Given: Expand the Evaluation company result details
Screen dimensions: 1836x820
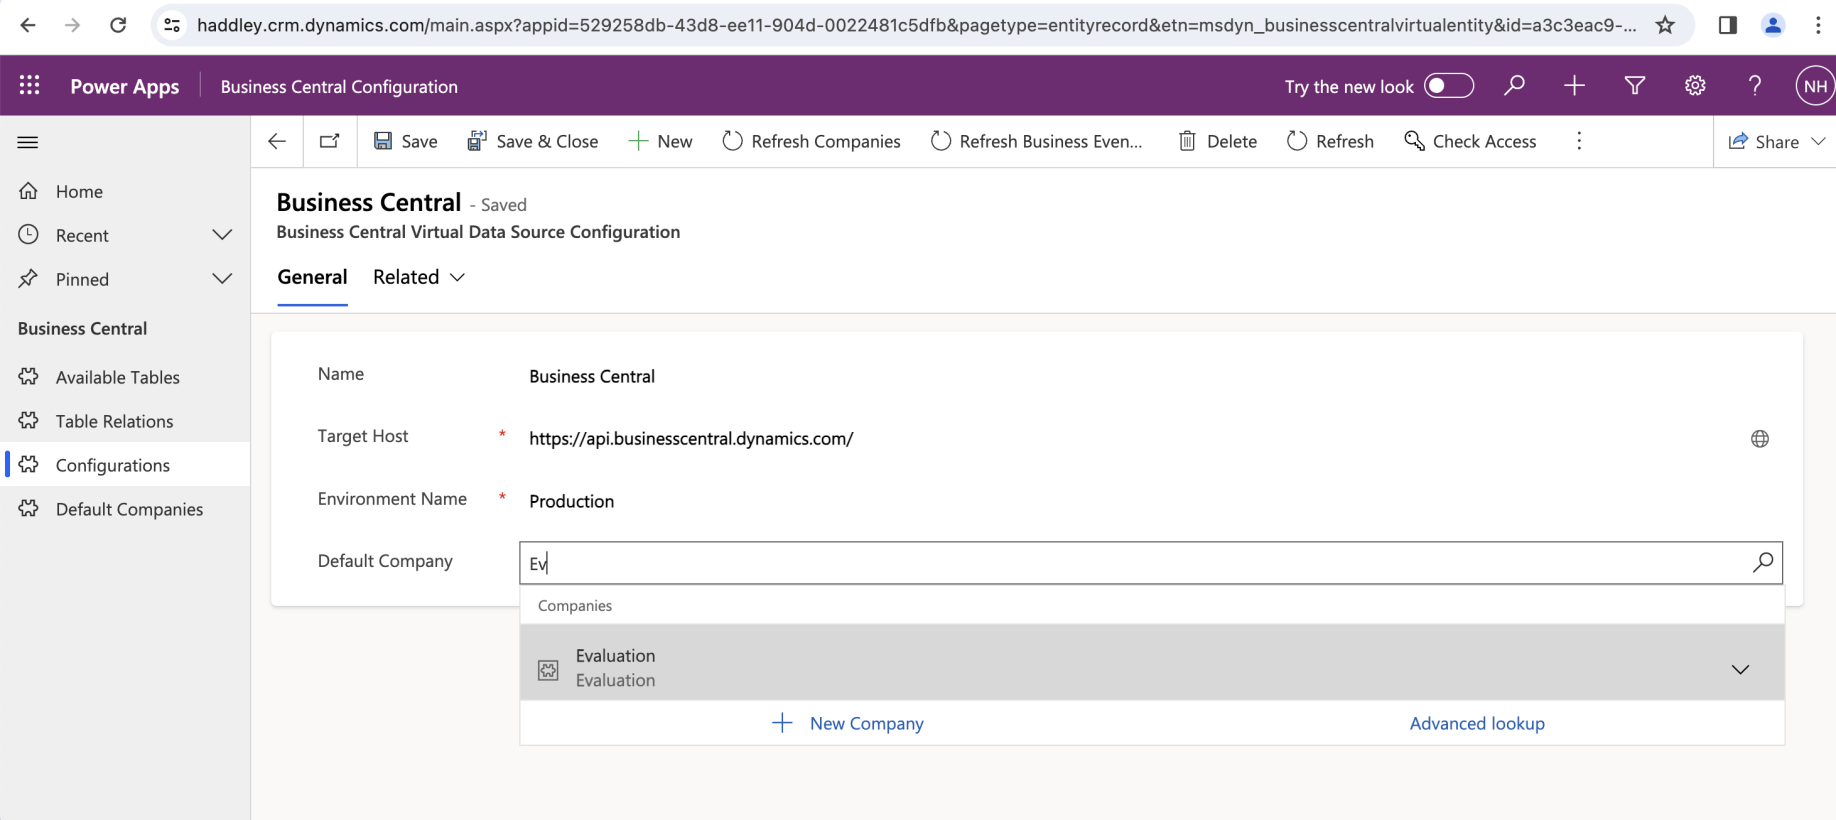Looking at the screenshot, I should tap(1740, 669).
